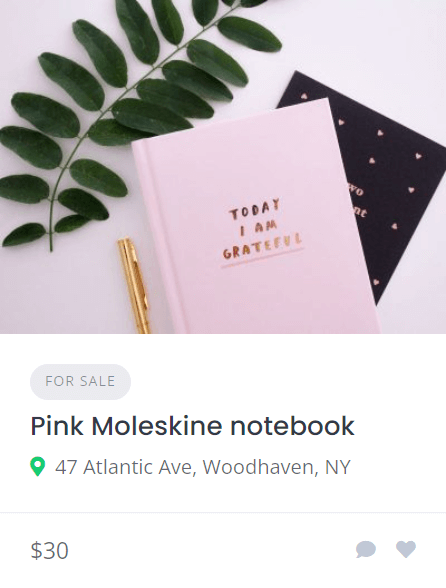The height and width of the screenshot is (588, 446).
Task: Click the word 'Pink' in the listing title
Action: click(57, 426)
